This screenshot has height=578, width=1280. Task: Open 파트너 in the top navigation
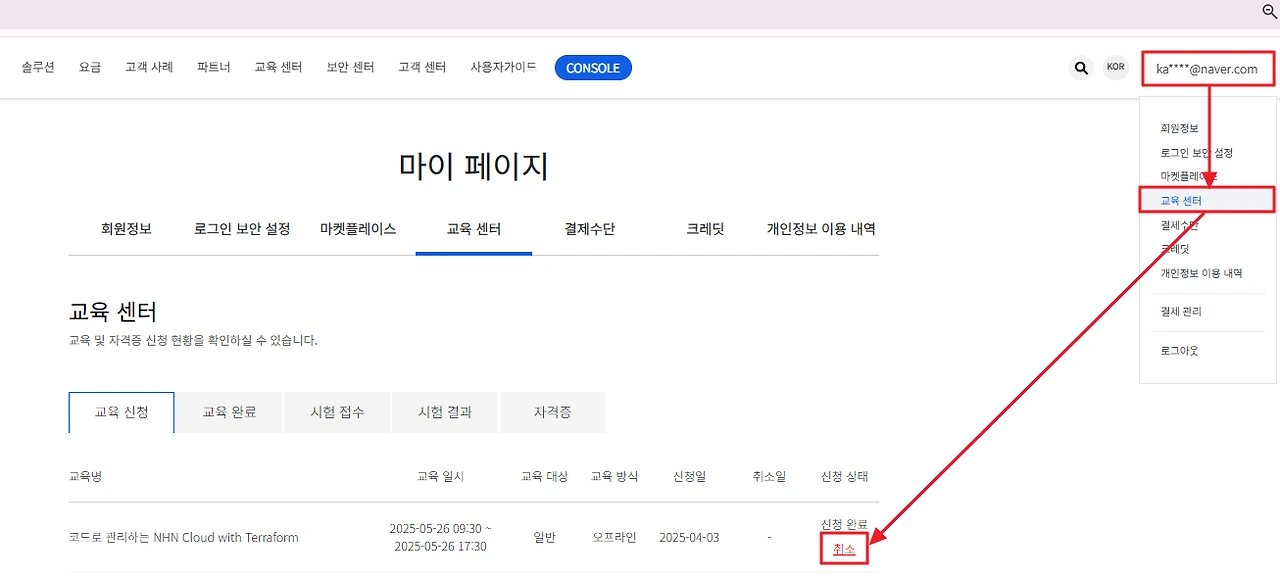pyautogui.click(x=214, y=67)
